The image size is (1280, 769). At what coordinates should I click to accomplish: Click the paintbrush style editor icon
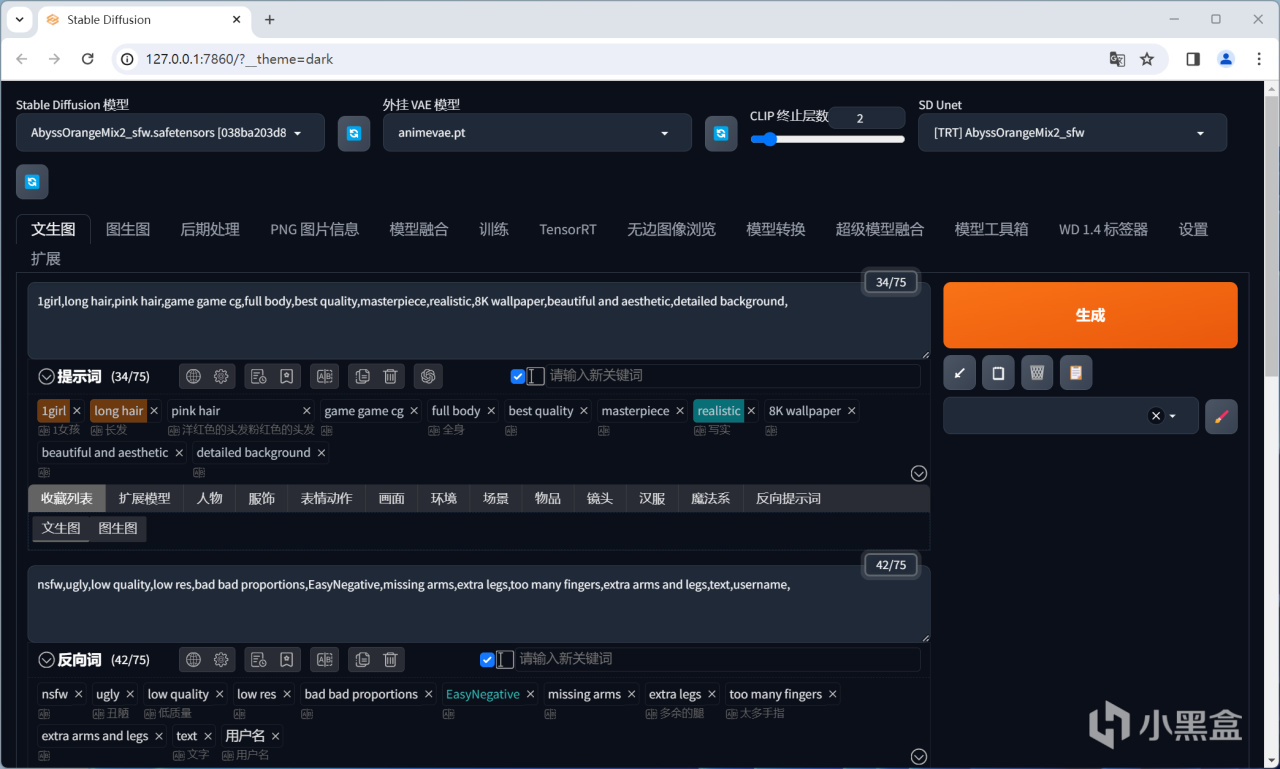pyautogui.click(x=1221, y=416)
